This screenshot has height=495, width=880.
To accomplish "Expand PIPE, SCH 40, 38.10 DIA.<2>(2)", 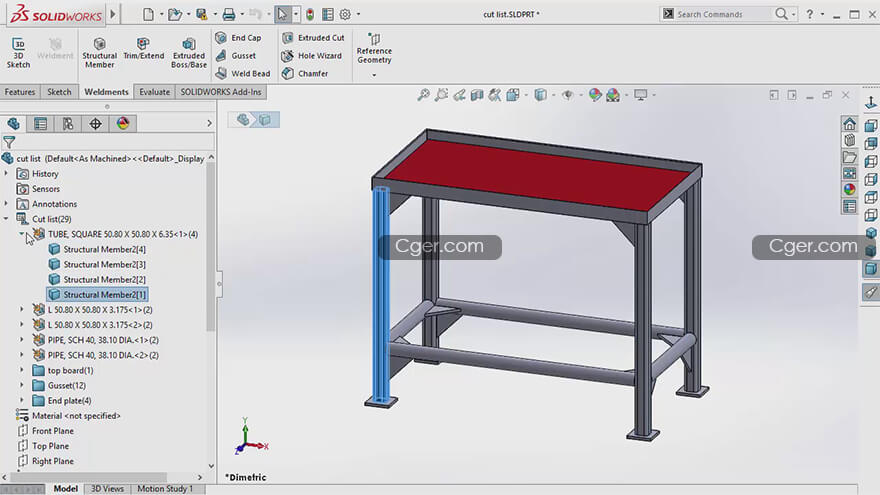I will tap(22, 355).
